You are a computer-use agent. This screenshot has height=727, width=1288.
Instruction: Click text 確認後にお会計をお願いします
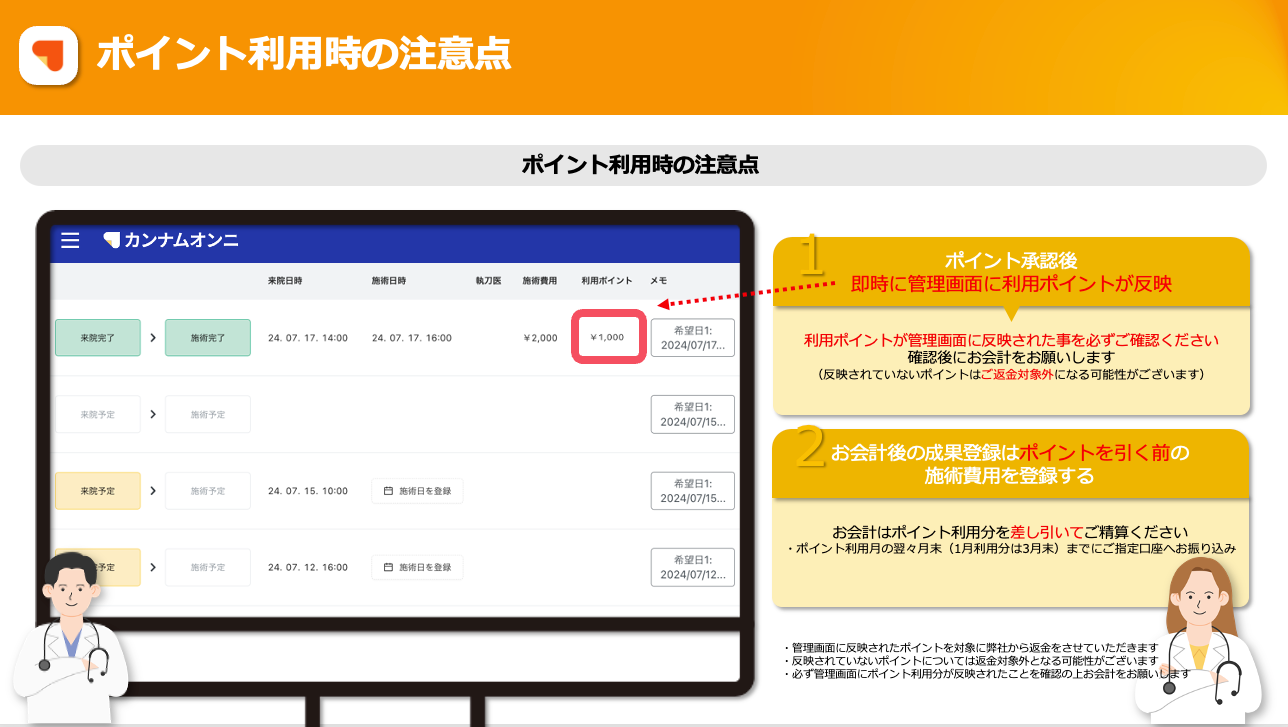(1011, 357)
